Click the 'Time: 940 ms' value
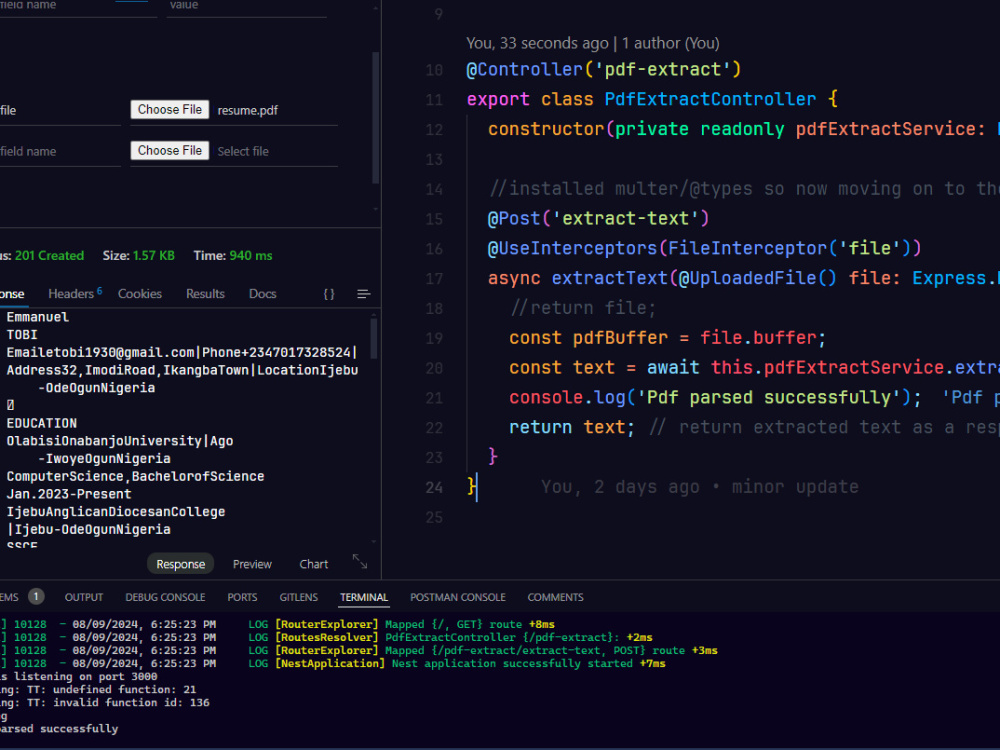Screen dimensions: 1000x750 pos(233,256)
